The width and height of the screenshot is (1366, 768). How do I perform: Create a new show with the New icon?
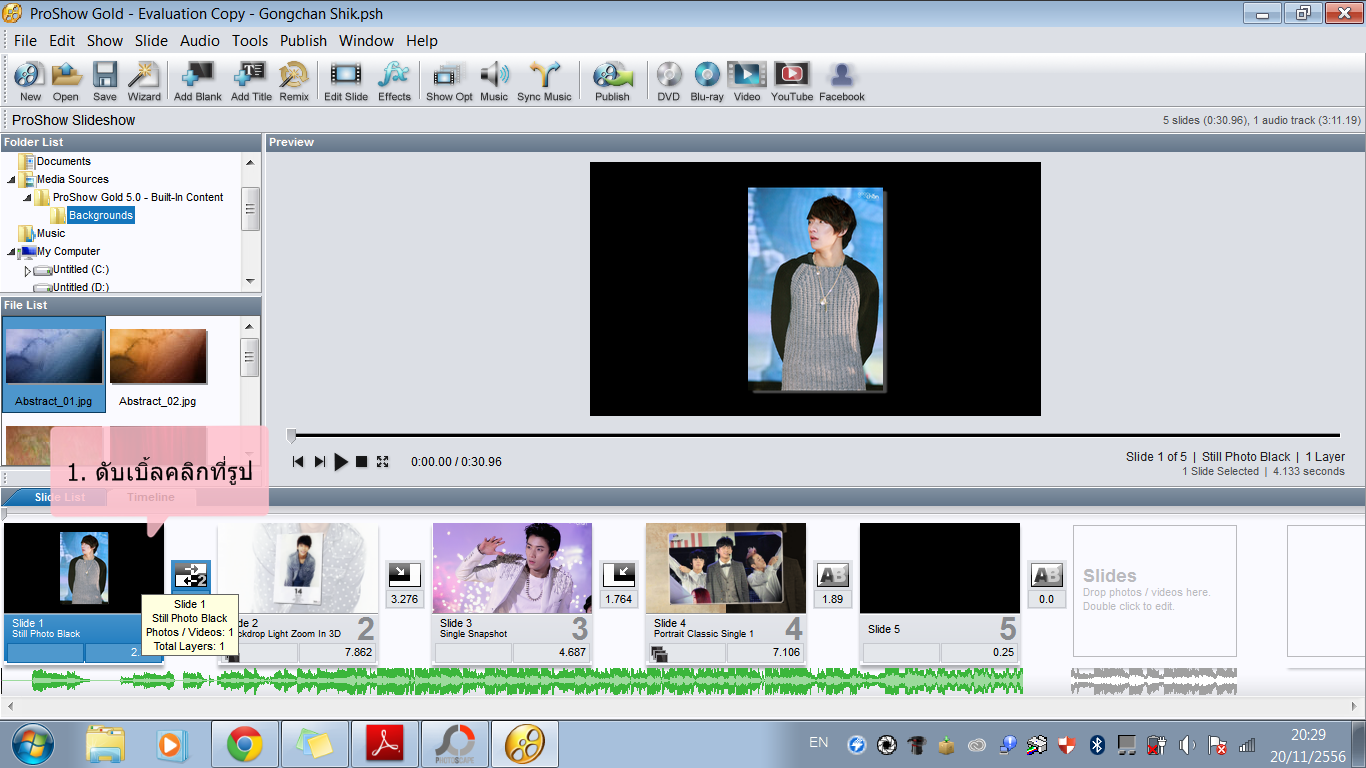click(30, 81)
